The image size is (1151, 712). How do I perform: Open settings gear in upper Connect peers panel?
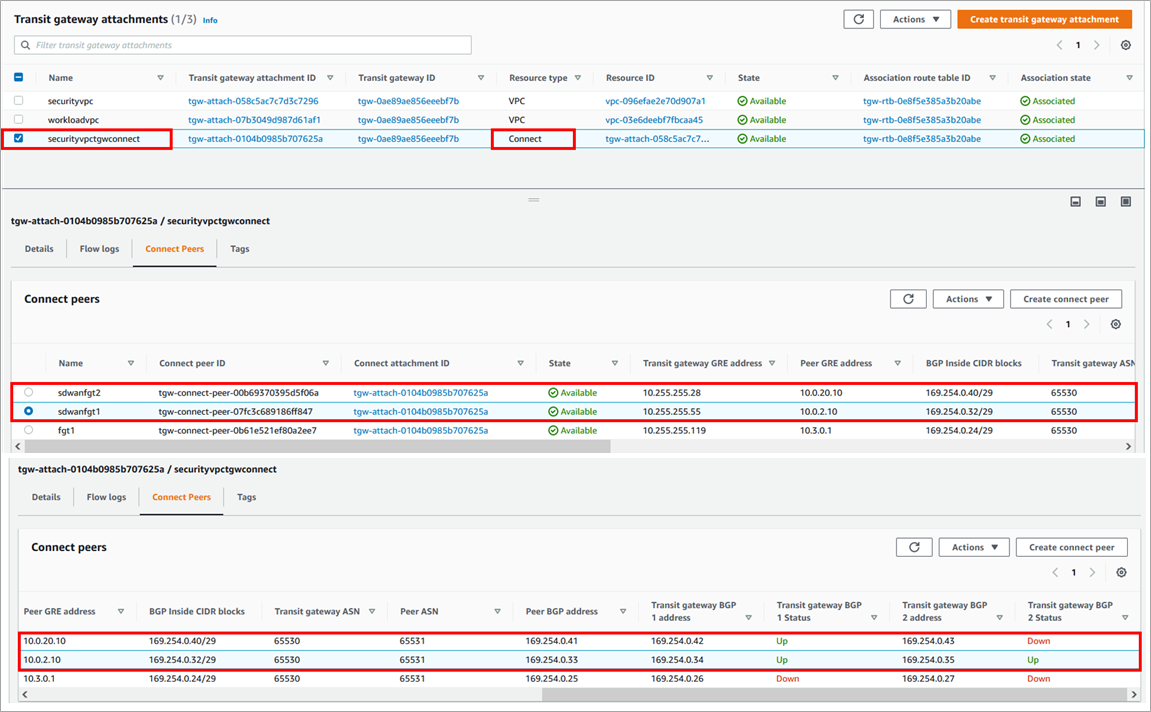pos(1116,325)
